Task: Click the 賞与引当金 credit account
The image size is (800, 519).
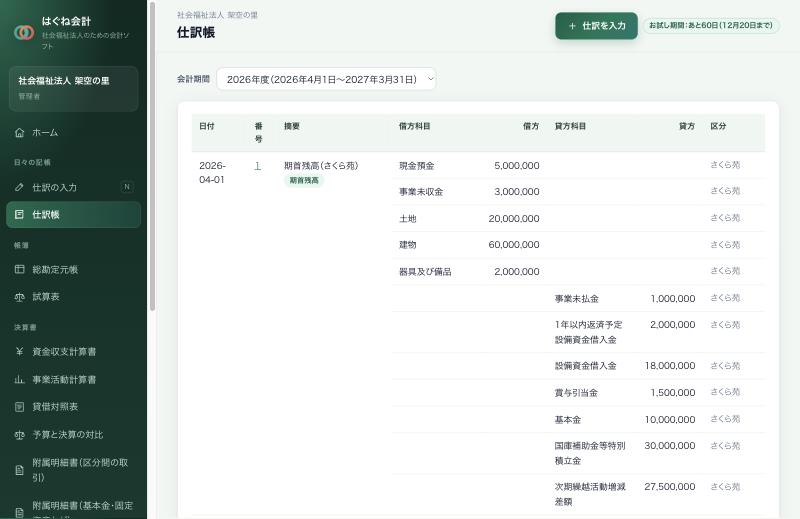Action: [x=576, y=393]
